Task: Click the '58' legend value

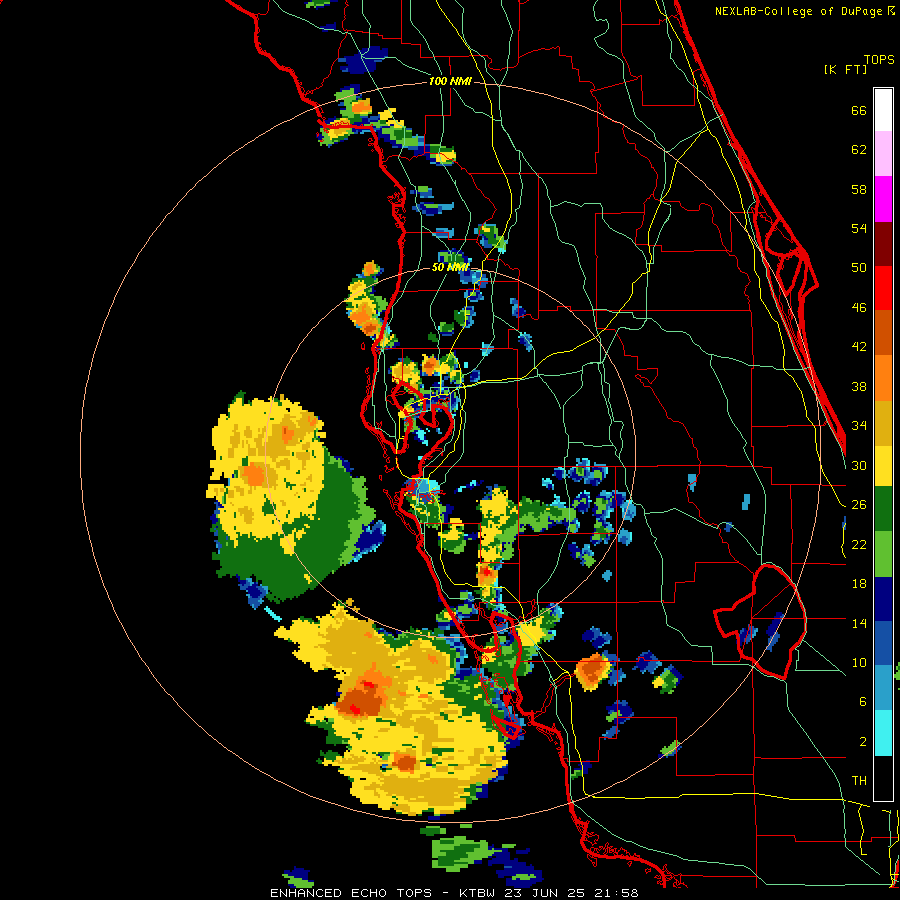Action: 859,189
